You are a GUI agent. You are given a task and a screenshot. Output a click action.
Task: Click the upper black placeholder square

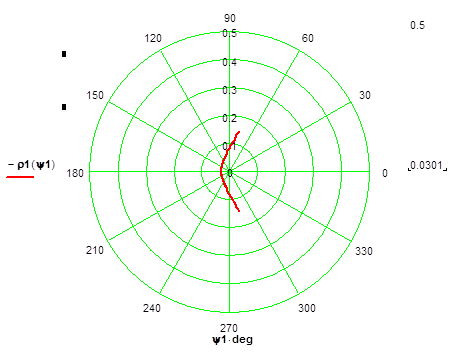64,54
